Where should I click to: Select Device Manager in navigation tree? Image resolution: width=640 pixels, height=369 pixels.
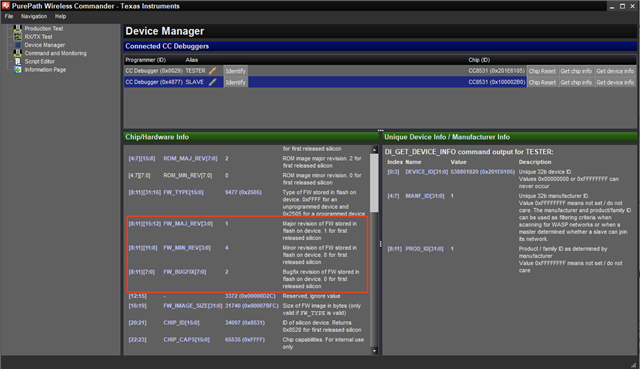(x=44, y=45)
